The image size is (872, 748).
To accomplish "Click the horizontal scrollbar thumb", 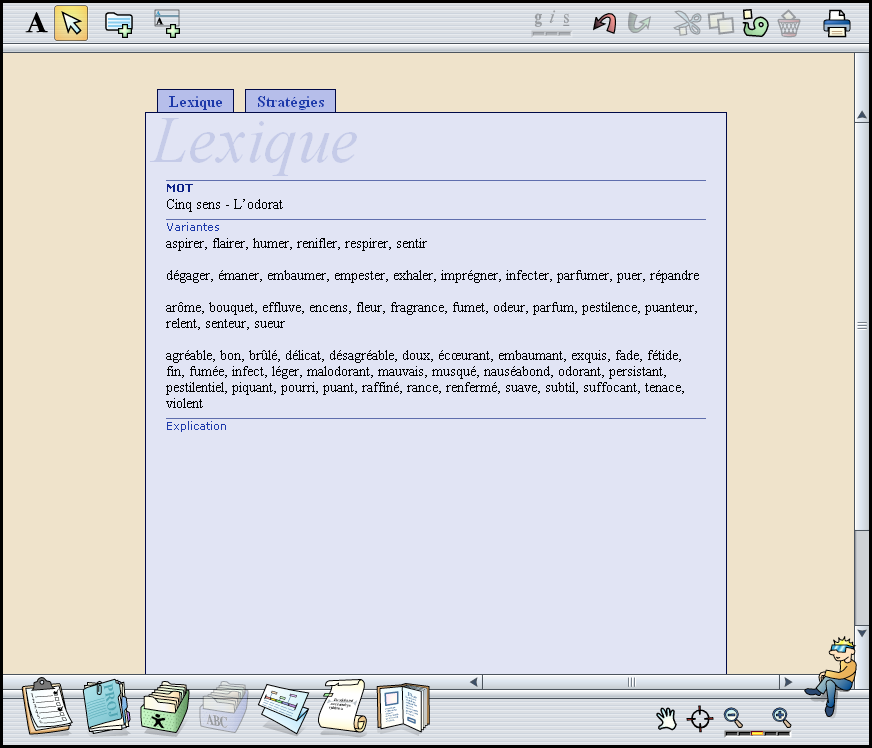I will click(x=631, y=682).
